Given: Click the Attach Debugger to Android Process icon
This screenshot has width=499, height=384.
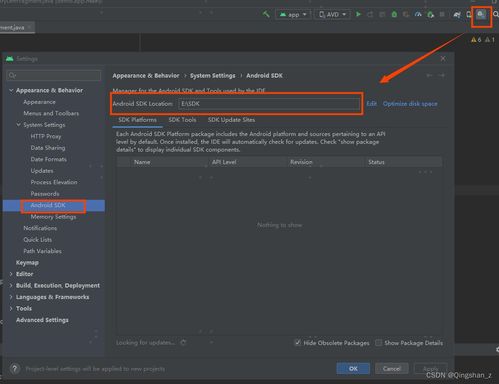Looking at the screenshot, I should (x=430, y=14).
